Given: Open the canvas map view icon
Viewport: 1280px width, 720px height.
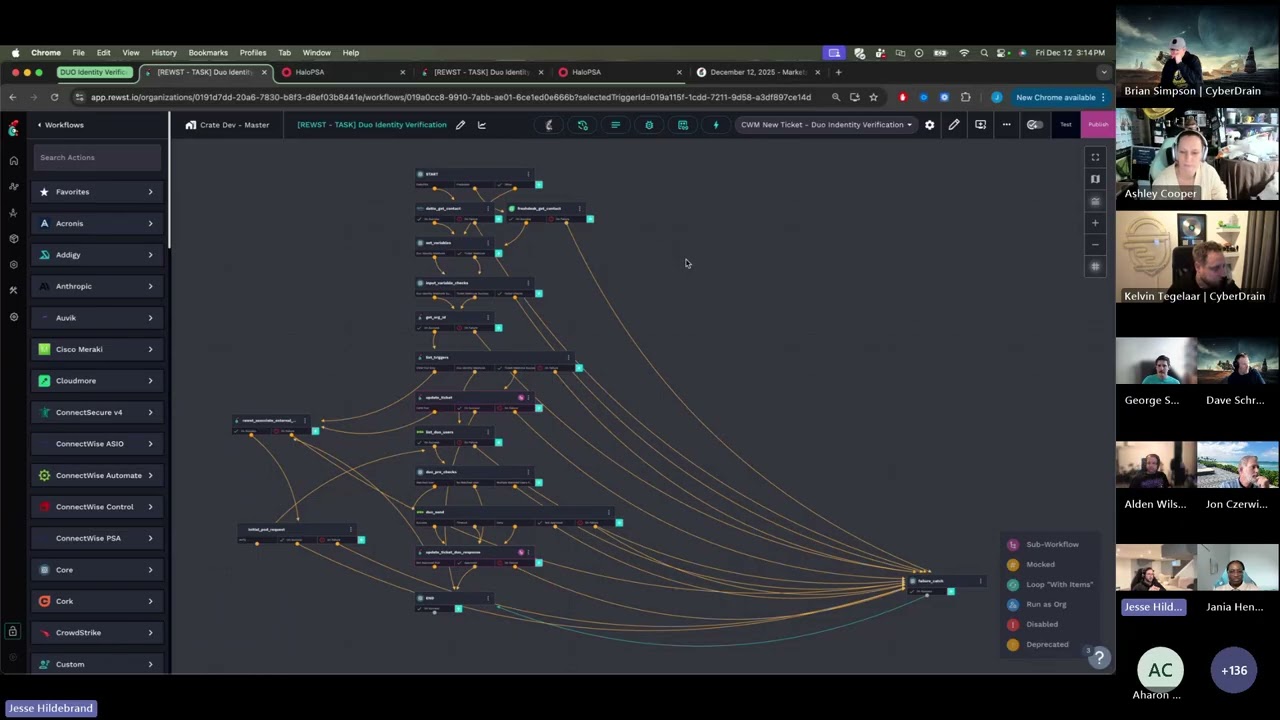Looking at the screenshot, I should (1095, 179).
